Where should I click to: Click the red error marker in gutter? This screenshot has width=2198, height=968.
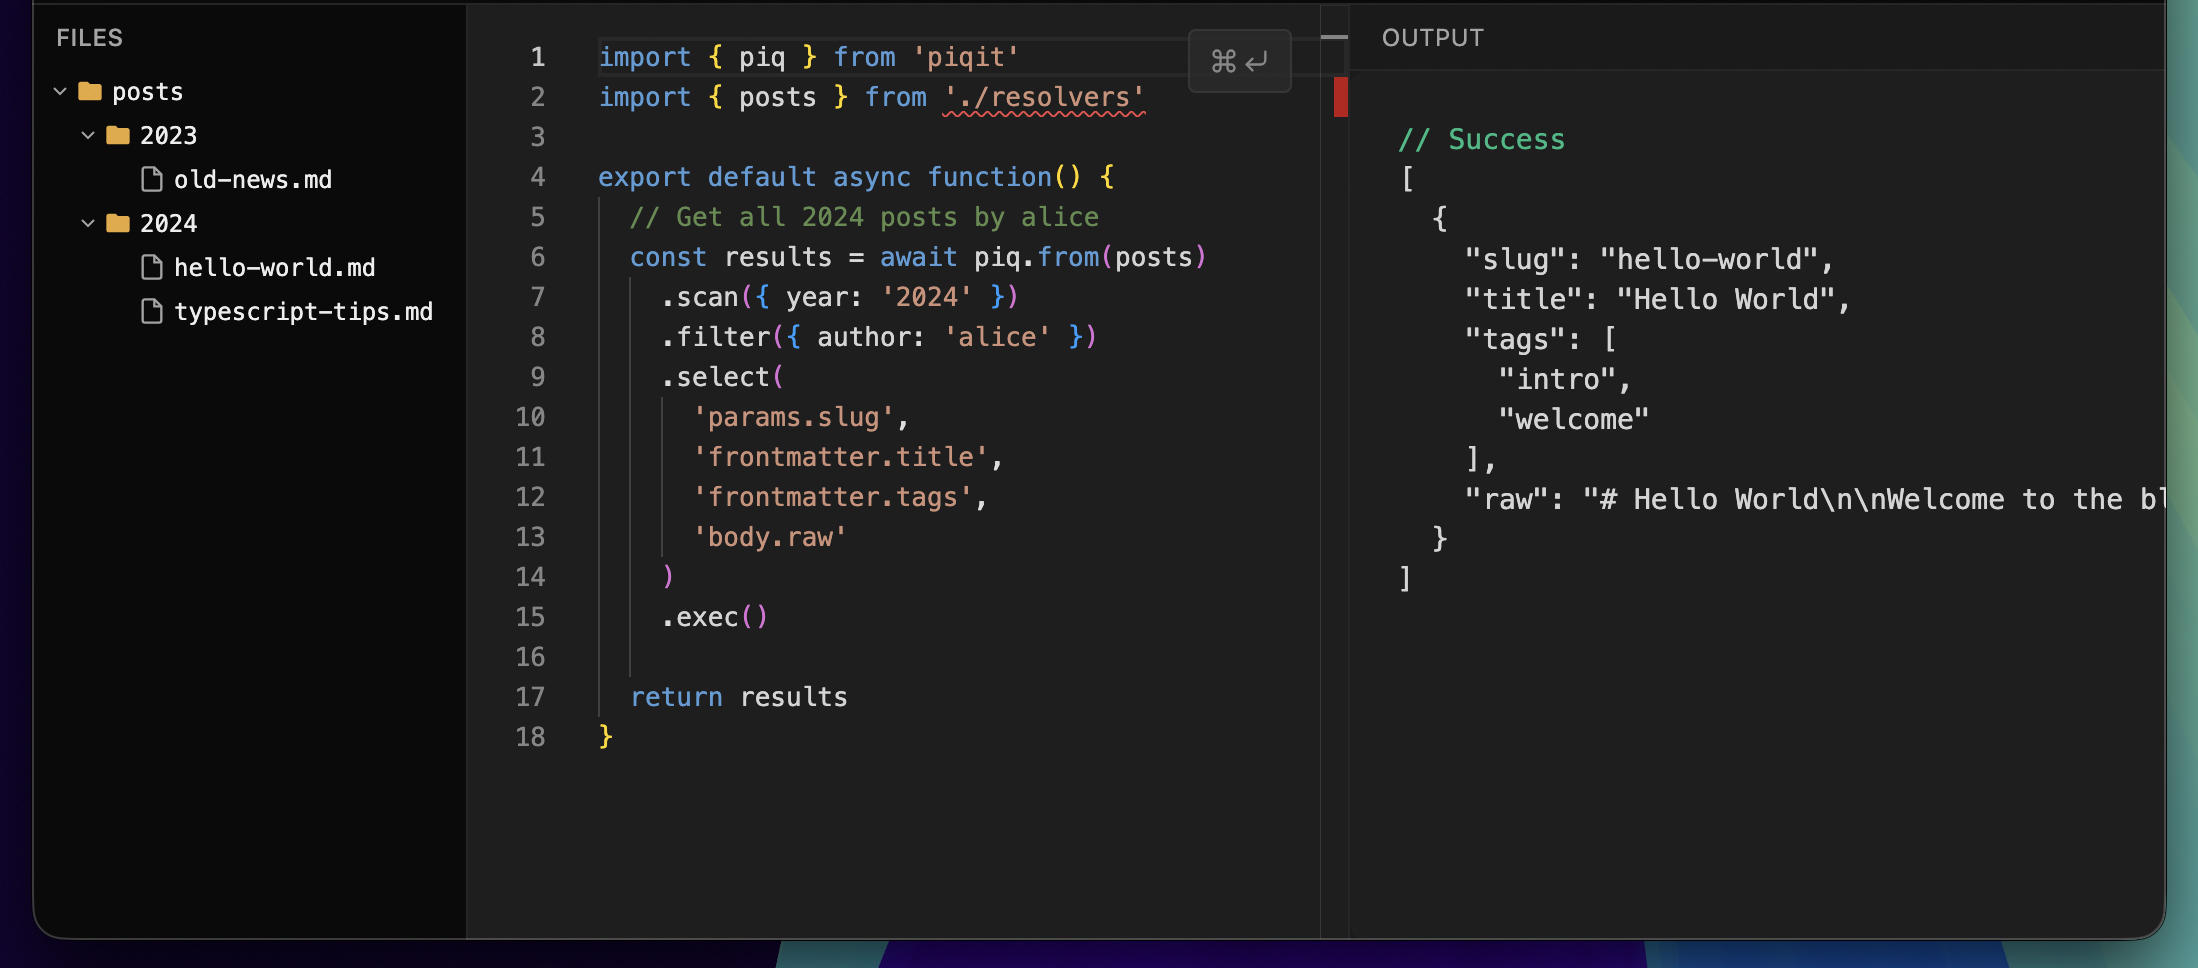click(x=1340, y=97)
